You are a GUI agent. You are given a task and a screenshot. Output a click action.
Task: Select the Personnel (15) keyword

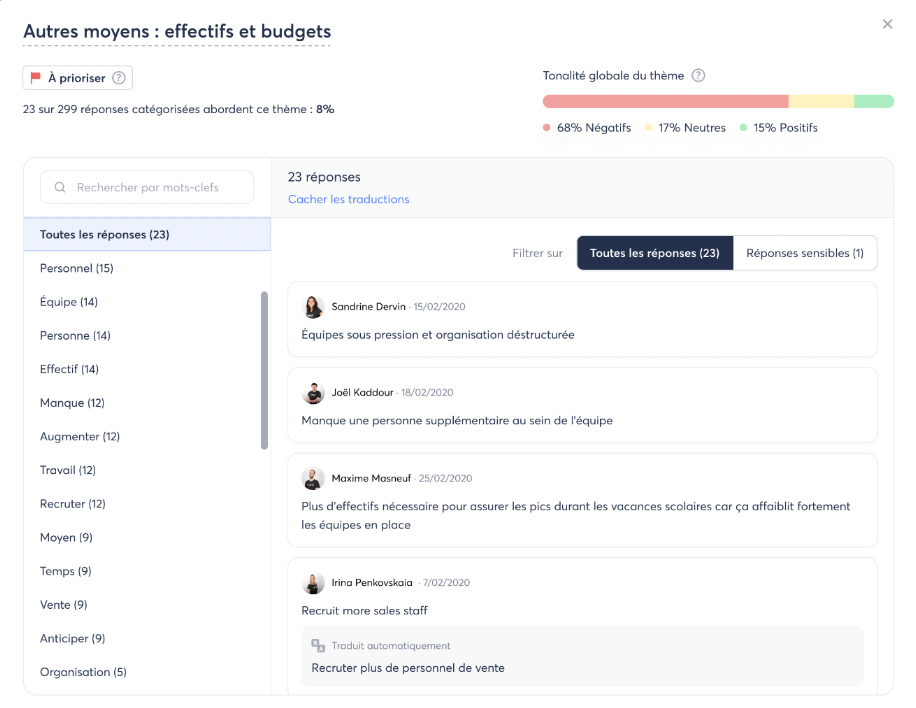(76, 268)
